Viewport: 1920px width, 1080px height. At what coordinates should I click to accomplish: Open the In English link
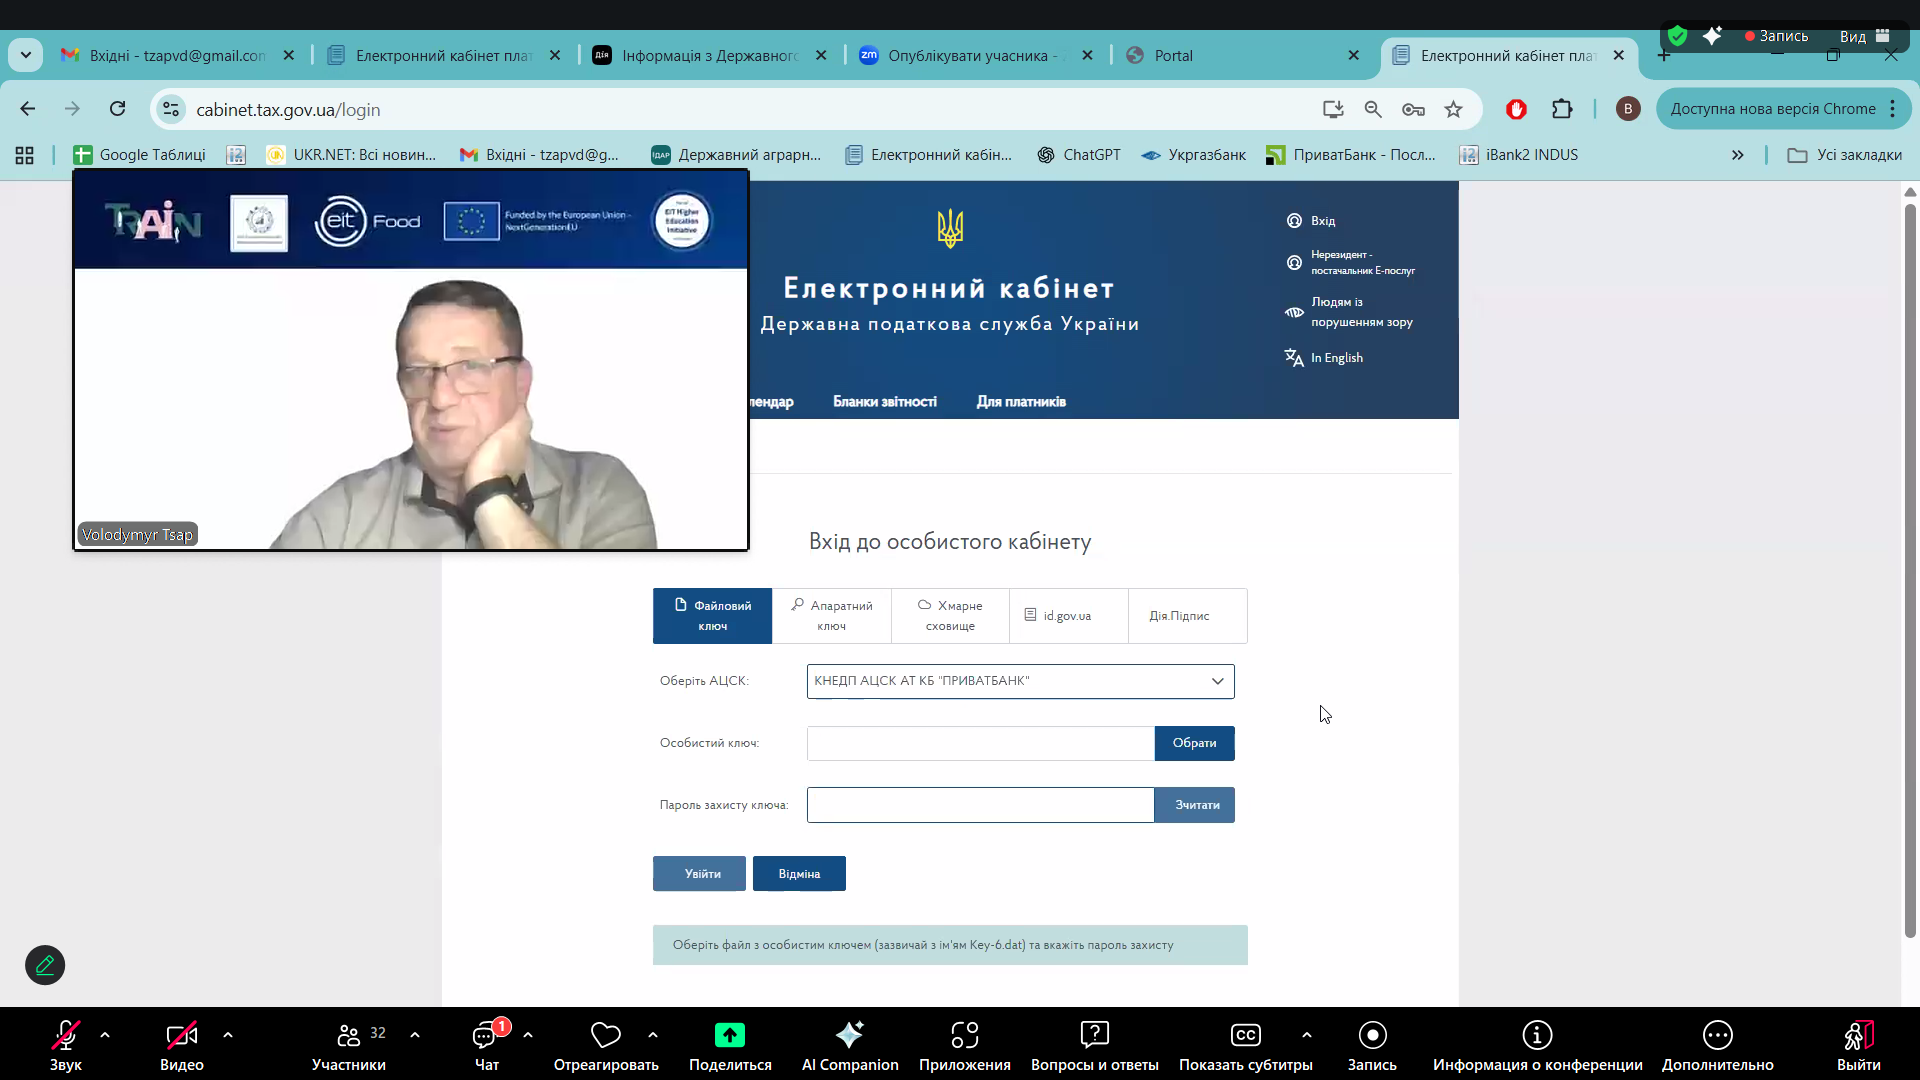tap(1337, 357)
